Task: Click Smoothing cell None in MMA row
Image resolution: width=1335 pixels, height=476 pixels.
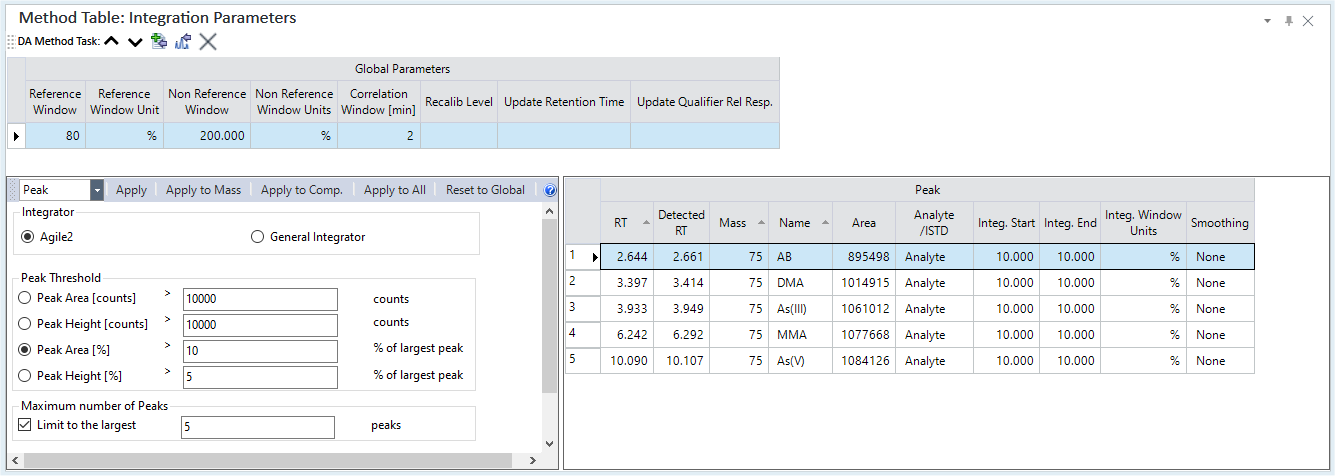Action: click(1220, 335)
